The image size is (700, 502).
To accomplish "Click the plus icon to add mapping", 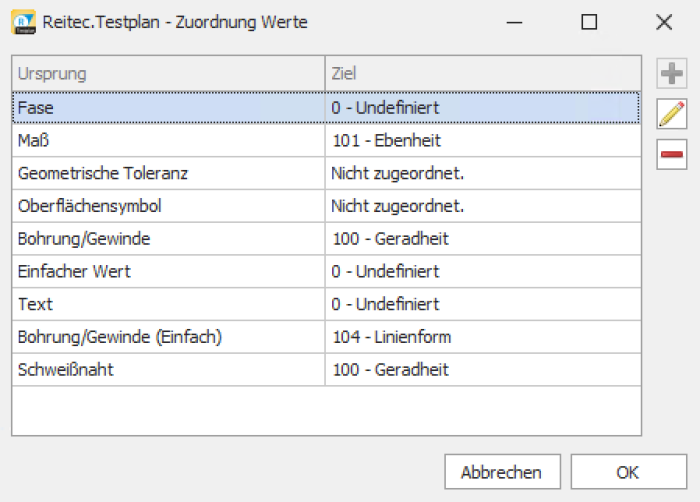I will pyautogui.click(x=671, y=73).
